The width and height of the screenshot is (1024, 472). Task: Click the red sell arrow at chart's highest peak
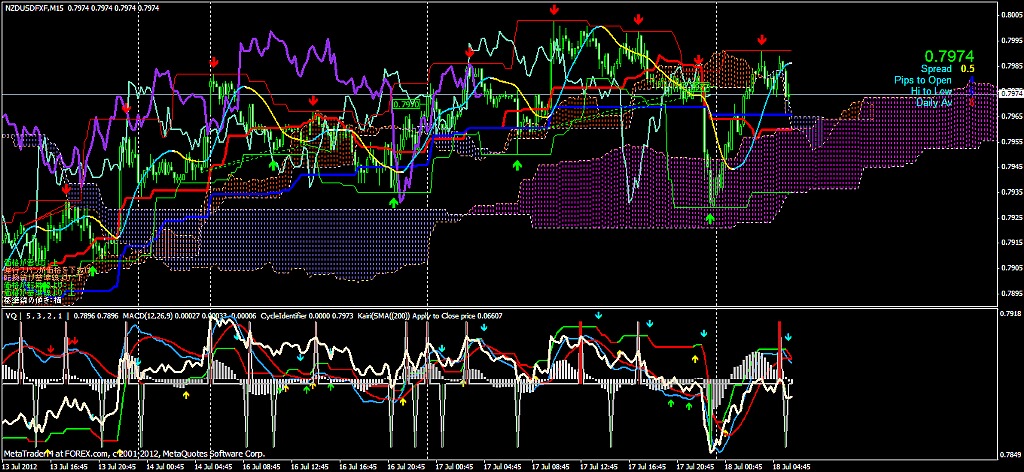(x=555, y=10)
